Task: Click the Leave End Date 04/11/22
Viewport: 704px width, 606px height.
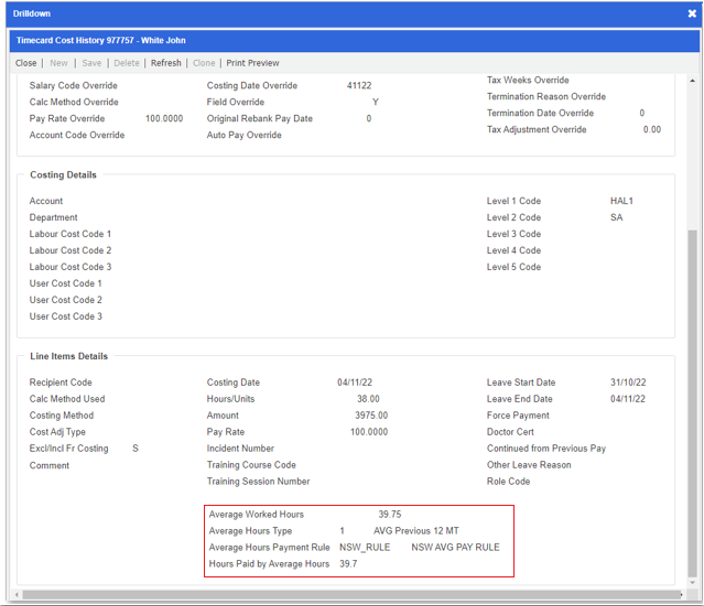Action: 626,399
